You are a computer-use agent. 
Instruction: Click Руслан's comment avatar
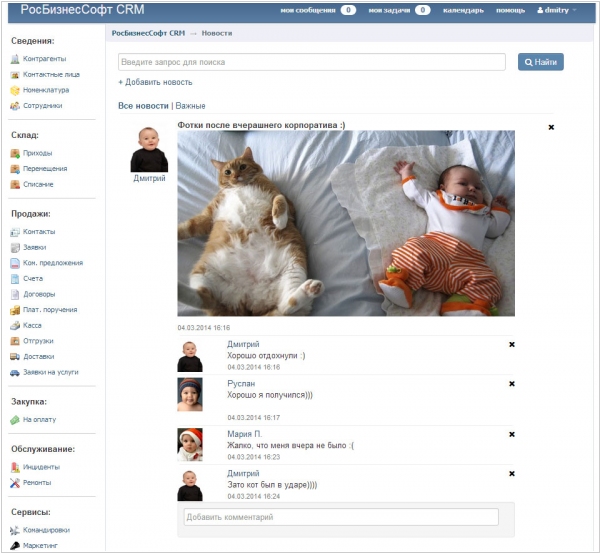point(190,395)
